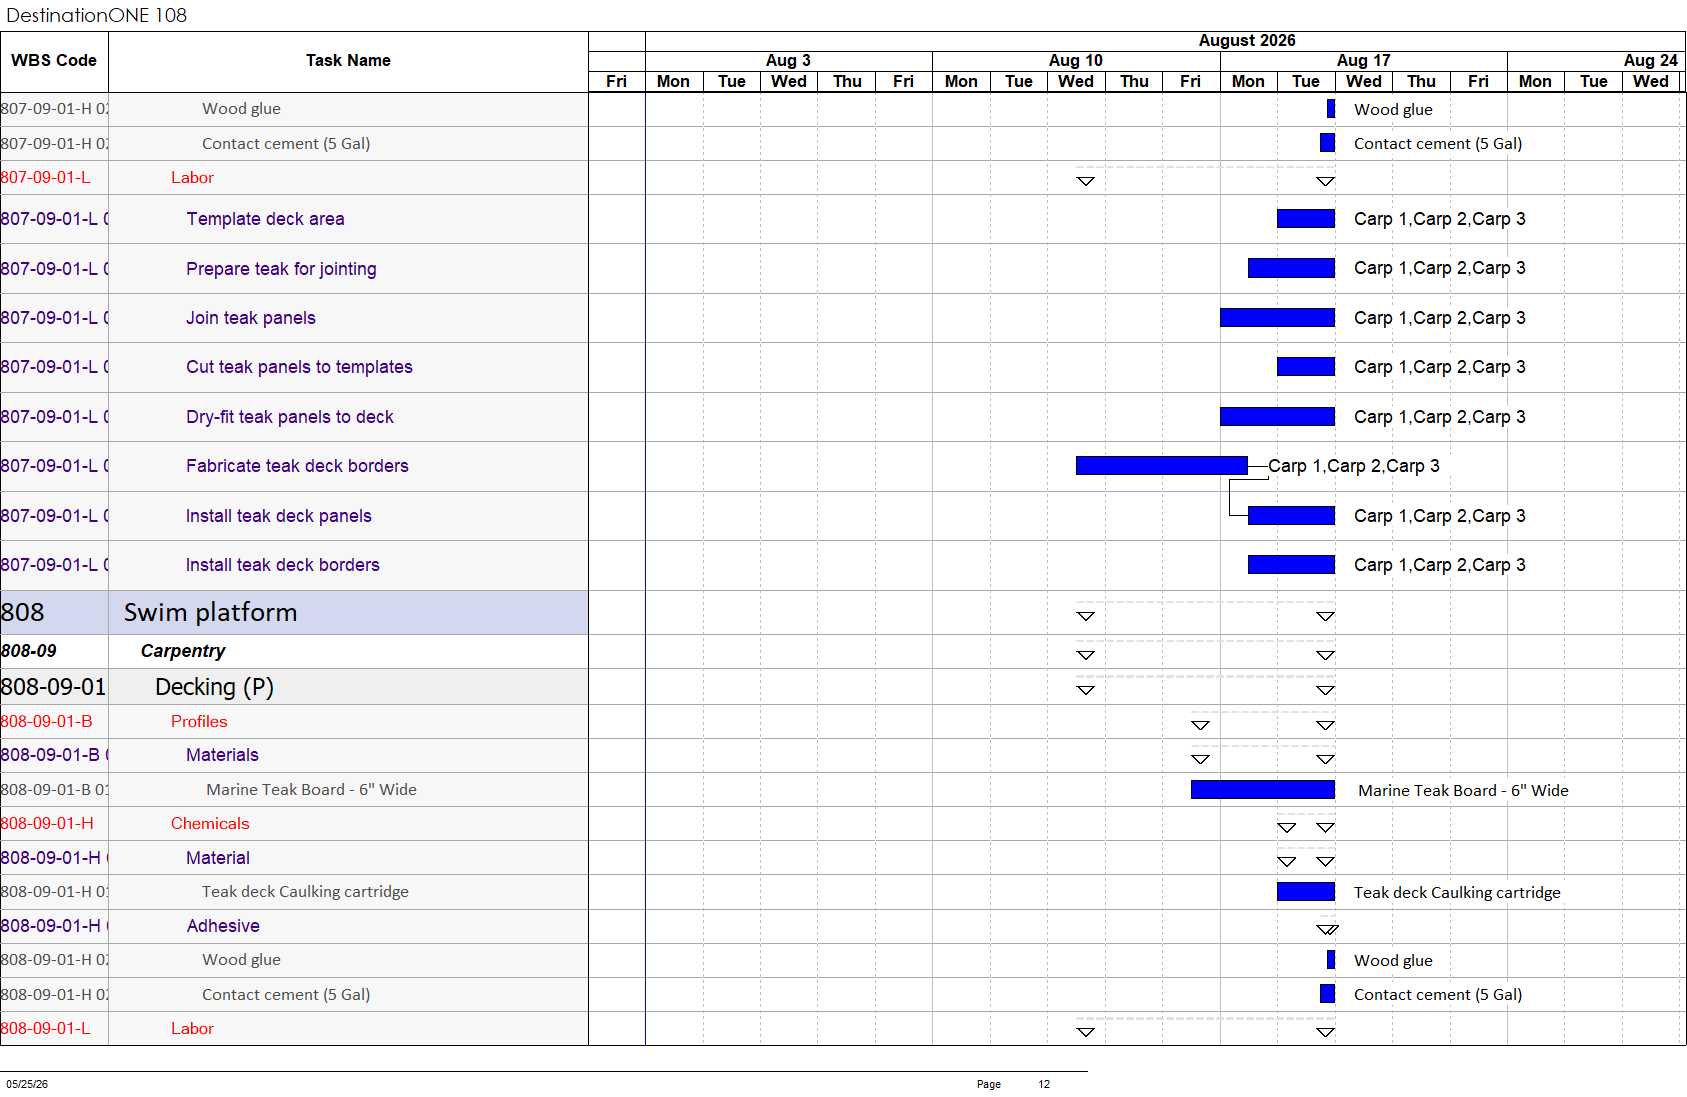Click the Task Name column header

[x=348, y=61]
